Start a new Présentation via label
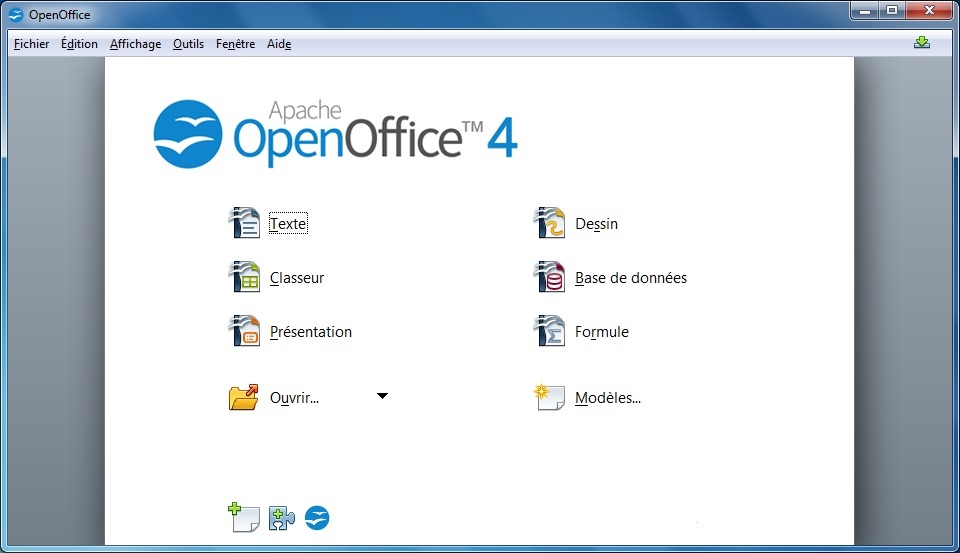 (x=310, y=332)
